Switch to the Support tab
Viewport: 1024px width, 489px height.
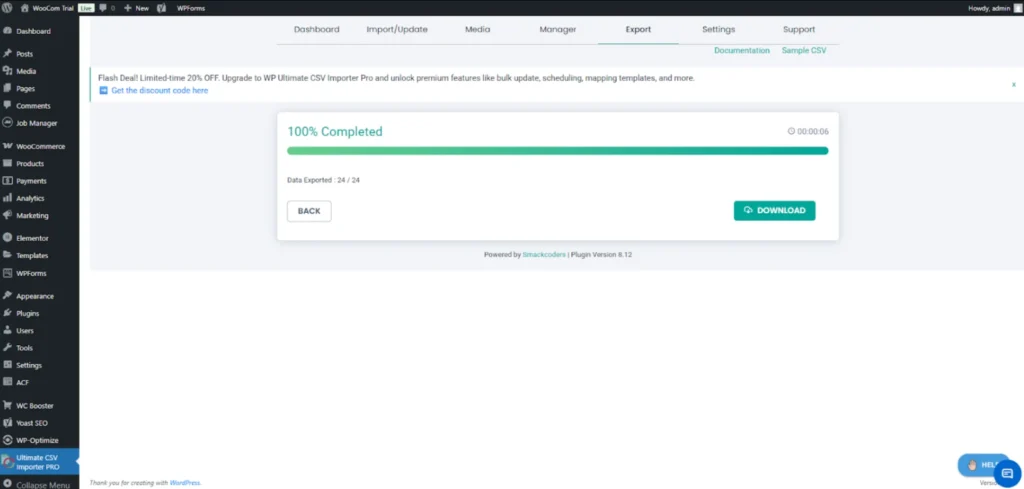799,29
